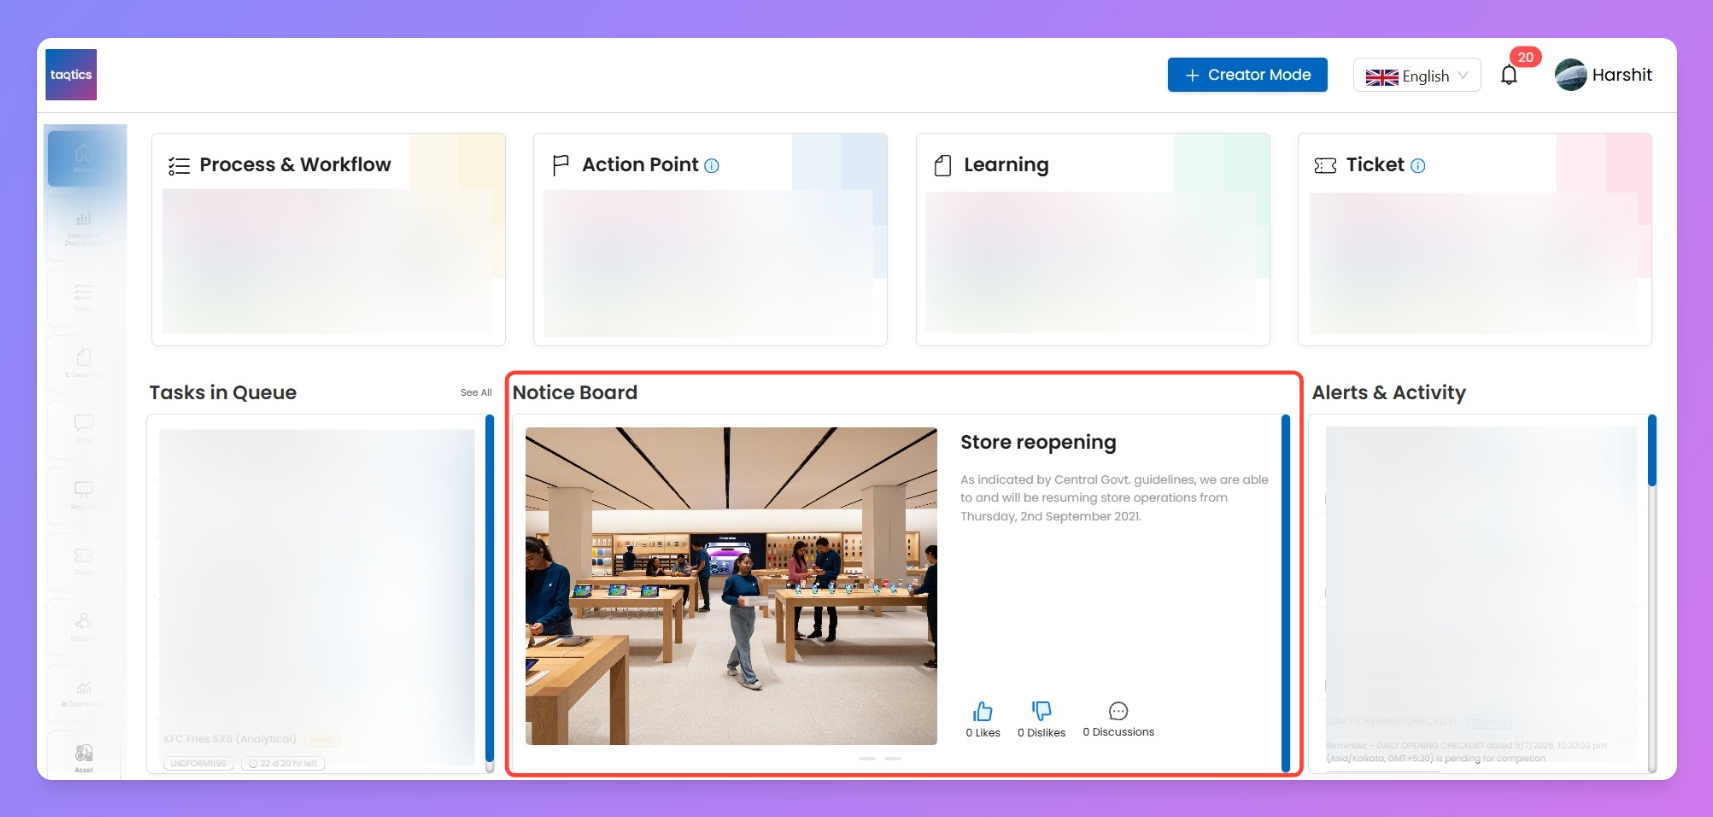This screenshot has height=817, width=1713.
Task: Open Ticket in the sidebar
Action: pos(84,561)
